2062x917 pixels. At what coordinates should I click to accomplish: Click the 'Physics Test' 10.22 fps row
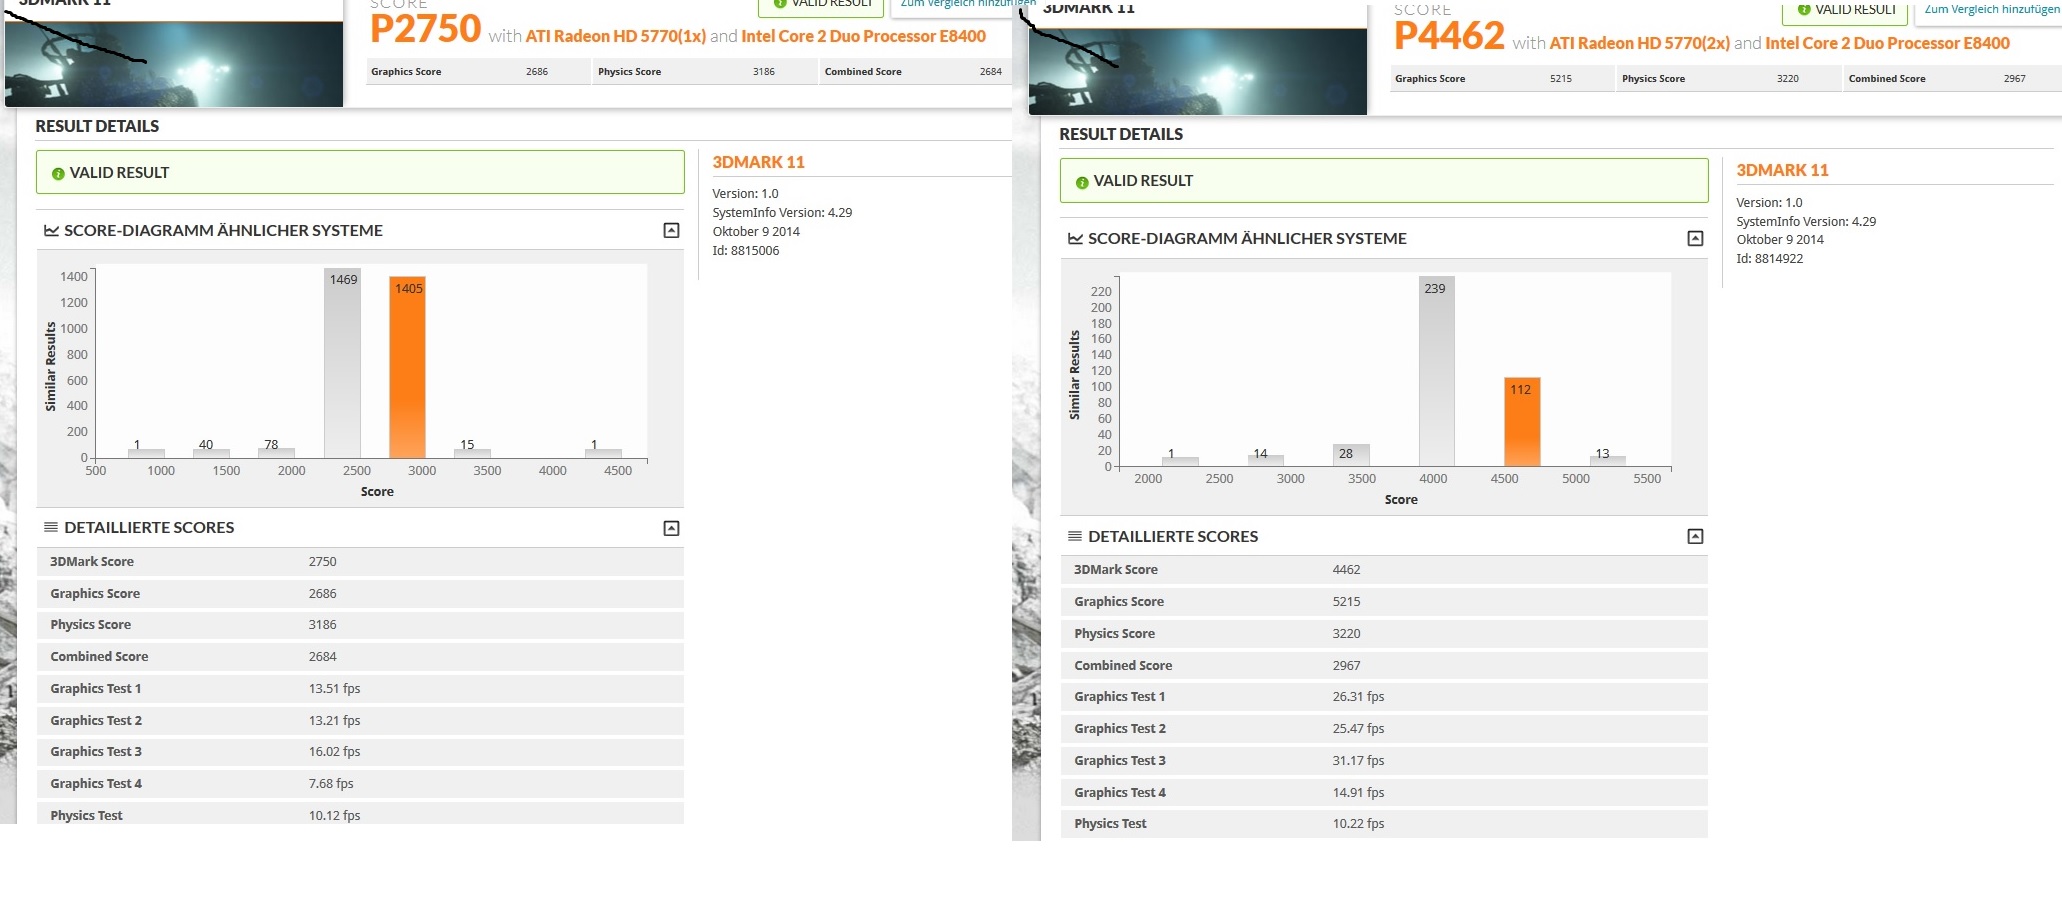[x=1384, y=824]
